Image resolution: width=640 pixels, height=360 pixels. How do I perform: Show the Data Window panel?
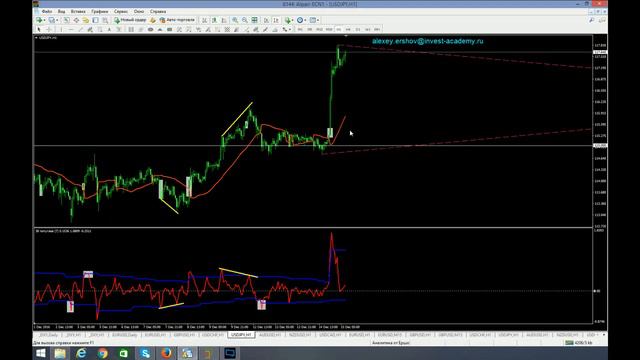[76, 20]
